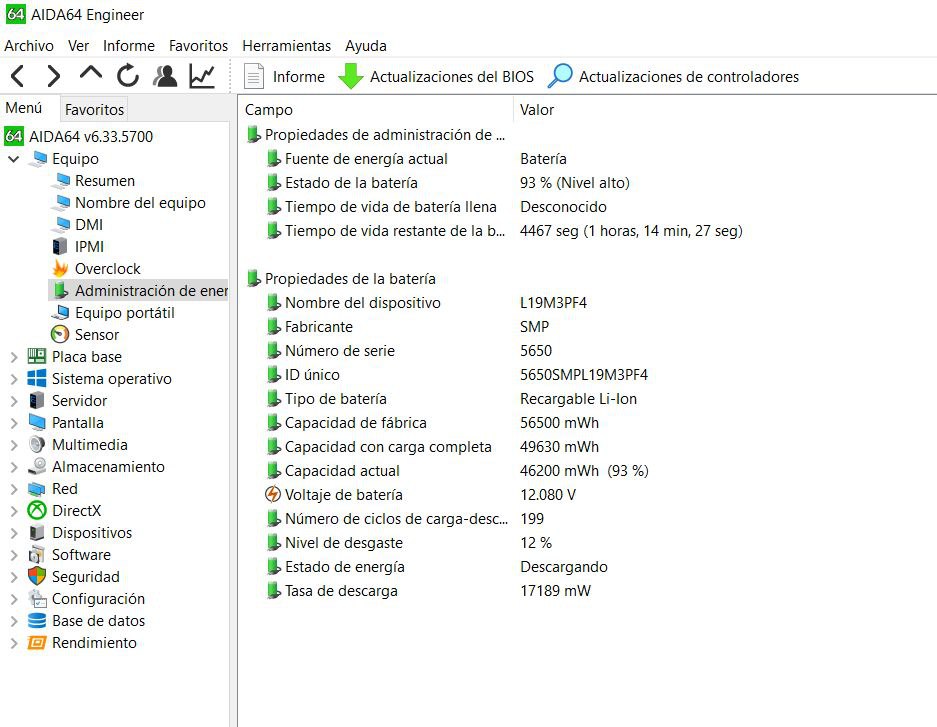Expand the Placa base node
This screenshot has height=727, width=937.
tap(14, 357)
